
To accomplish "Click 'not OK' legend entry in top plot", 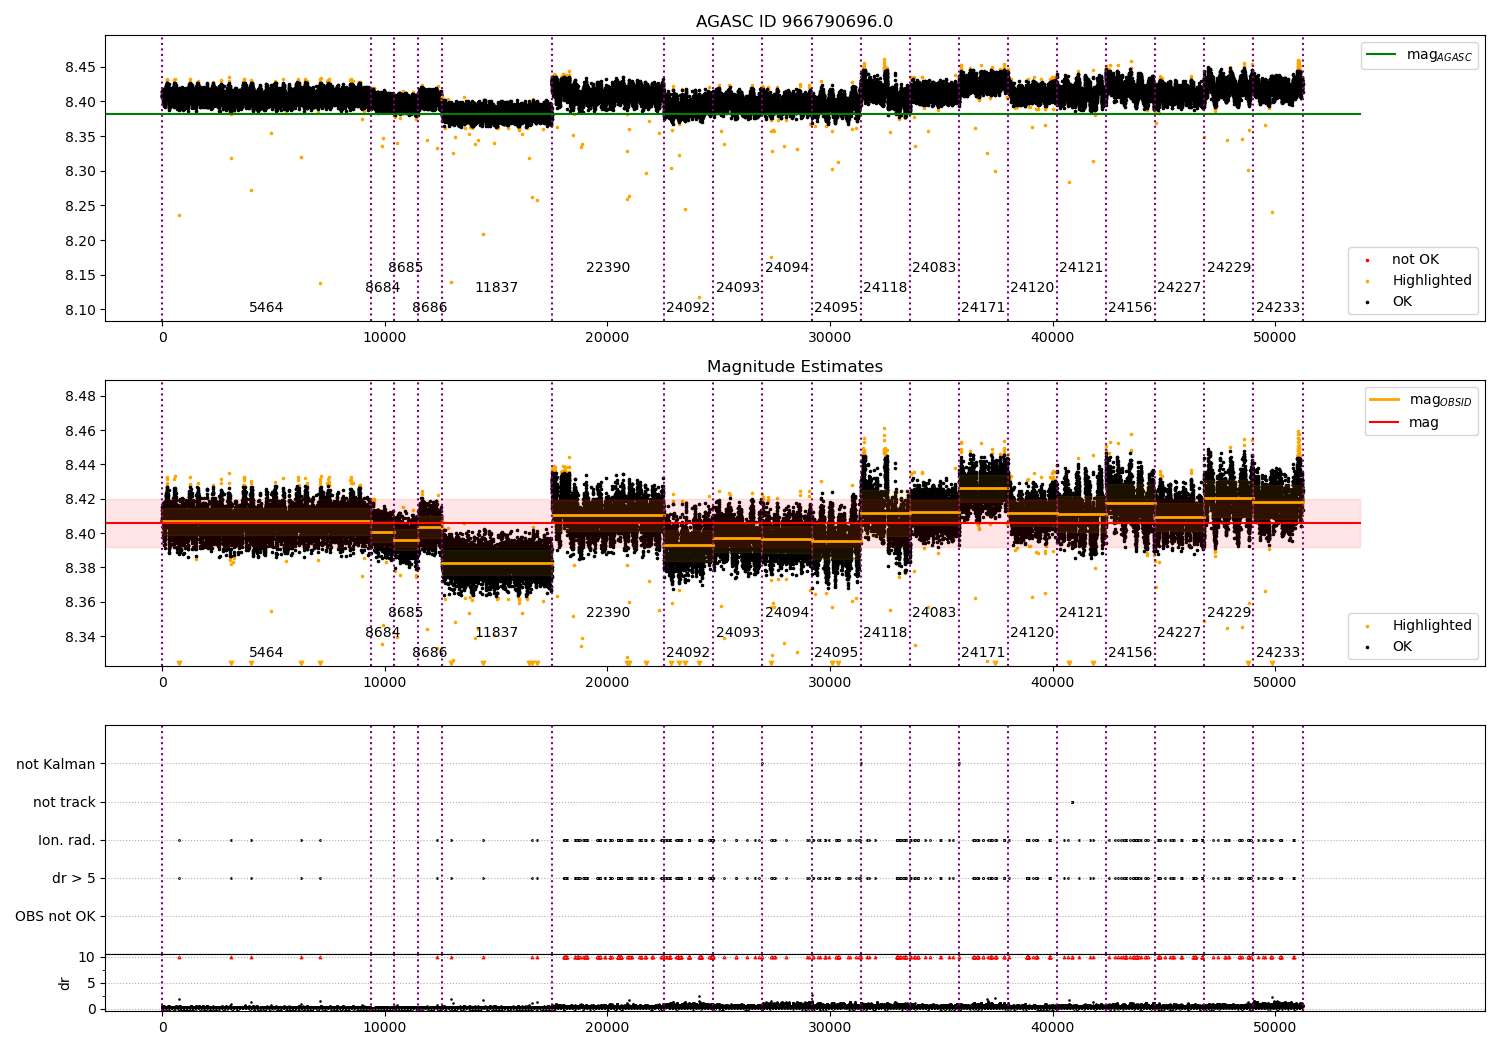I will pyautogui.click(x=1415, y=260).
